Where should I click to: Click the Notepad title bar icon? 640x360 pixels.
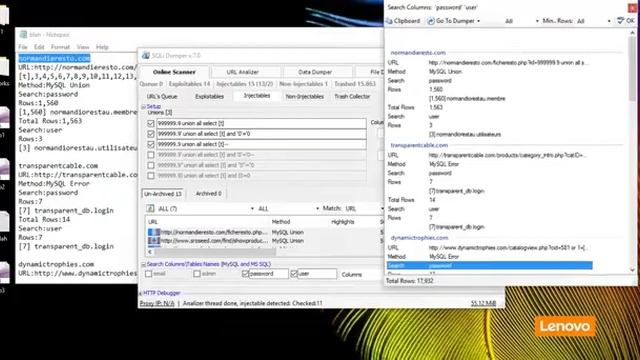(x=23, y=35)
